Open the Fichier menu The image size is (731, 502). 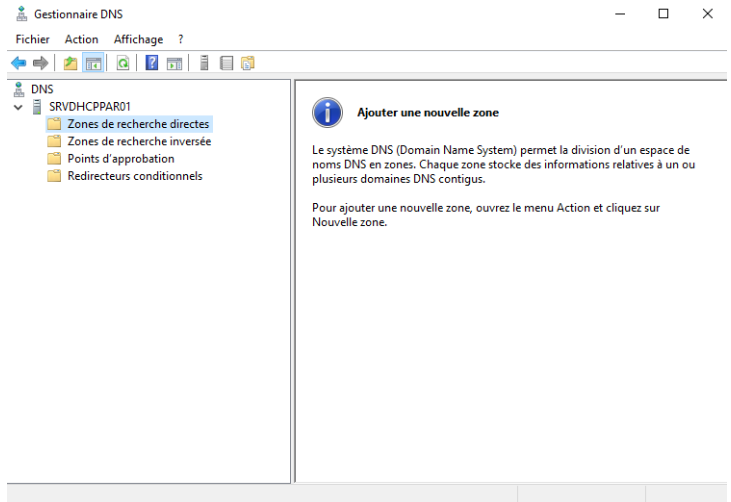coord(32,39)
